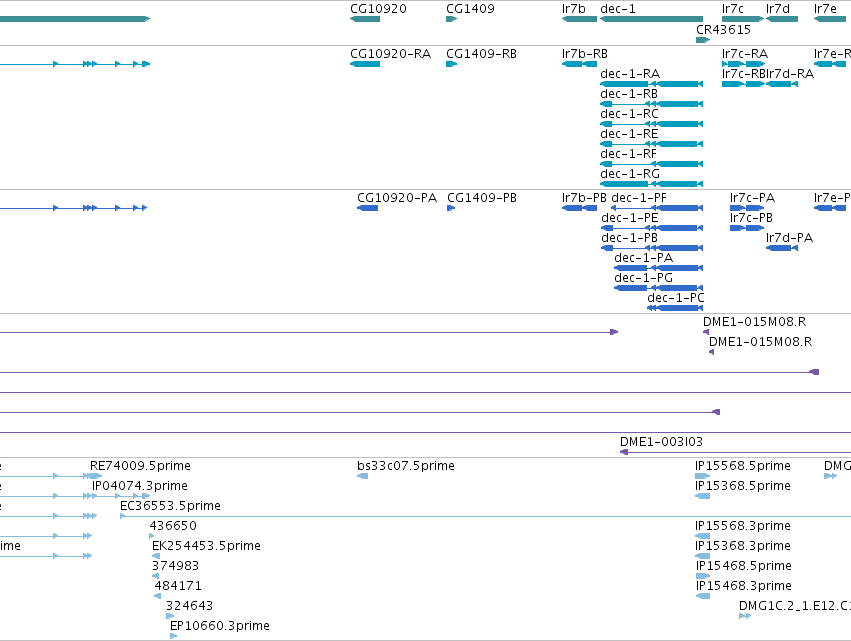
Task: Click the CG10920-RA transcript
Action: tap(365, 64)
